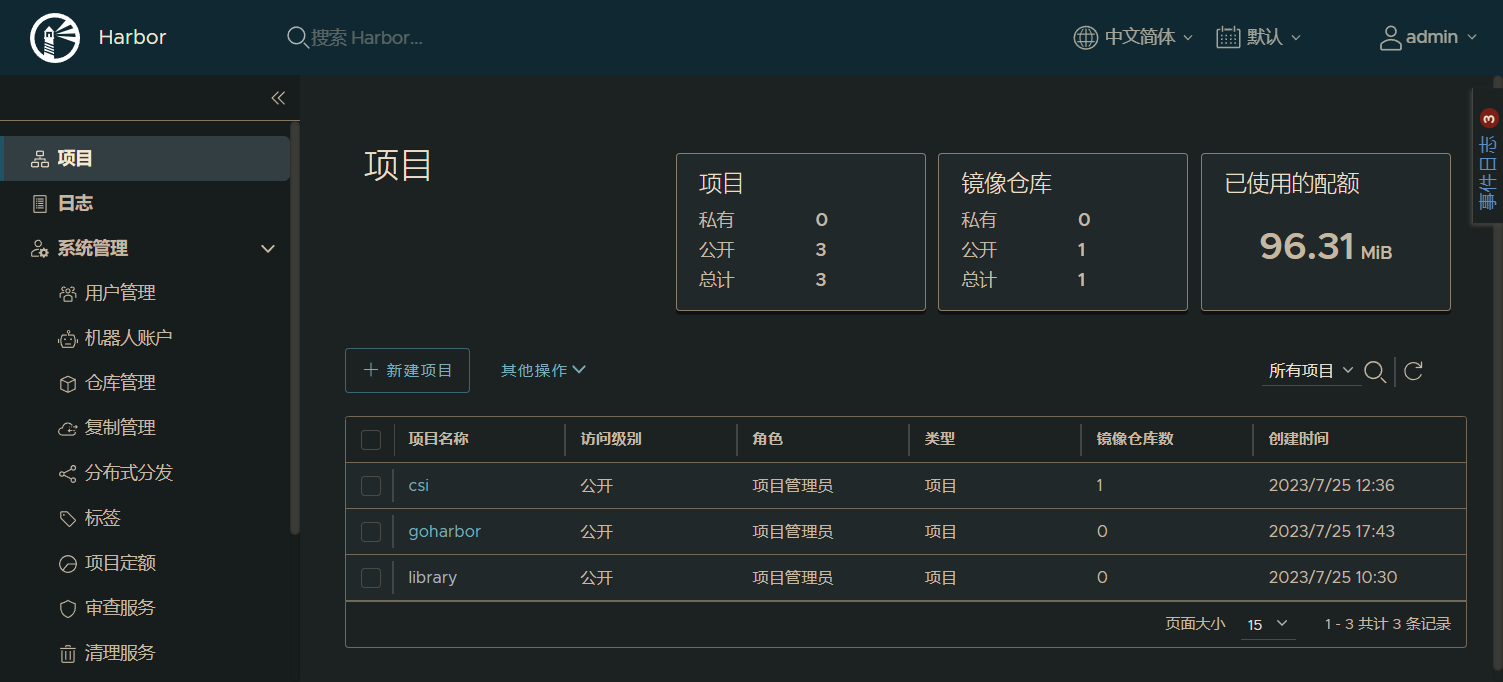The image size is (1503, 682).
Task: Open the goharbor project link
Action: coord(444,532)
